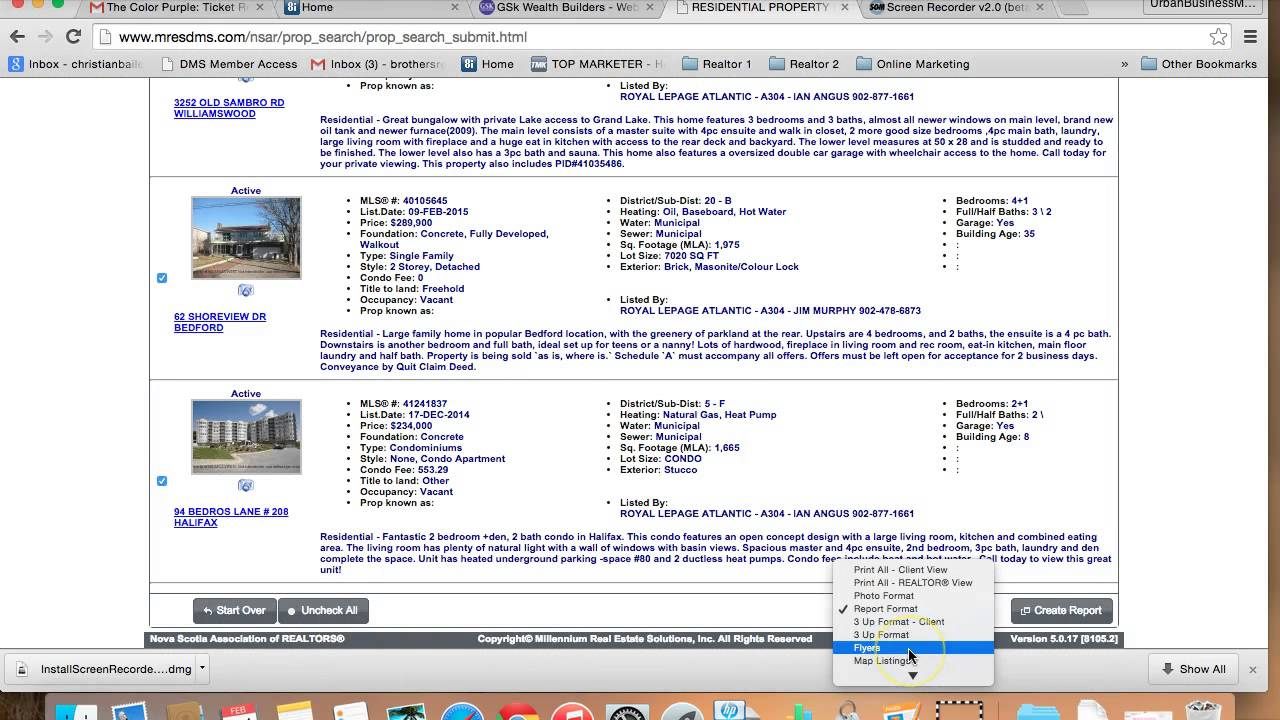
Task: Click MLS number 40105645
Action: [x=425, y=201]
